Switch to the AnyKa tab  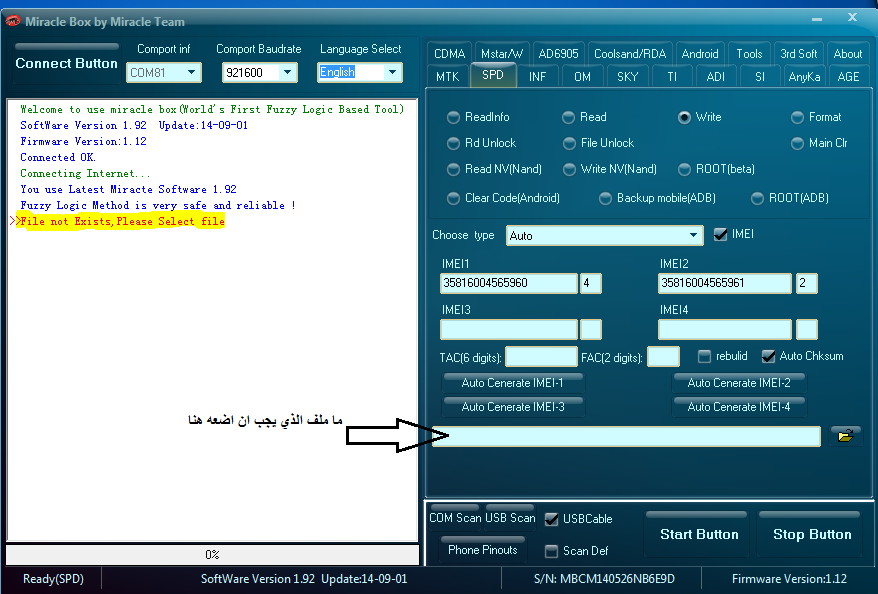tap(804, 77)
